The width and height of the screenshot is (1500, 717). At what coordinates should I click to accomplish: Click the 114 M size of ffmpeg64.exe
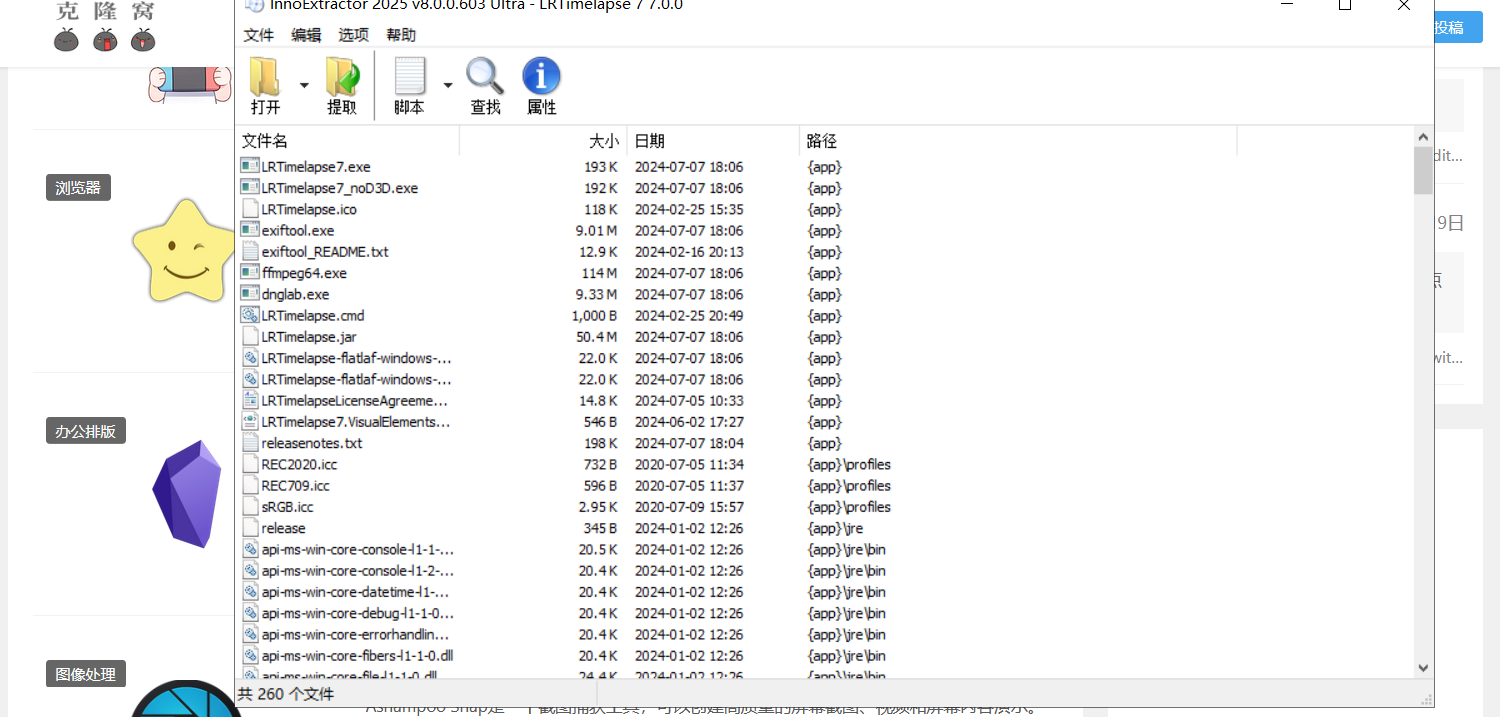pyautogui.click(x=600, y=273)
